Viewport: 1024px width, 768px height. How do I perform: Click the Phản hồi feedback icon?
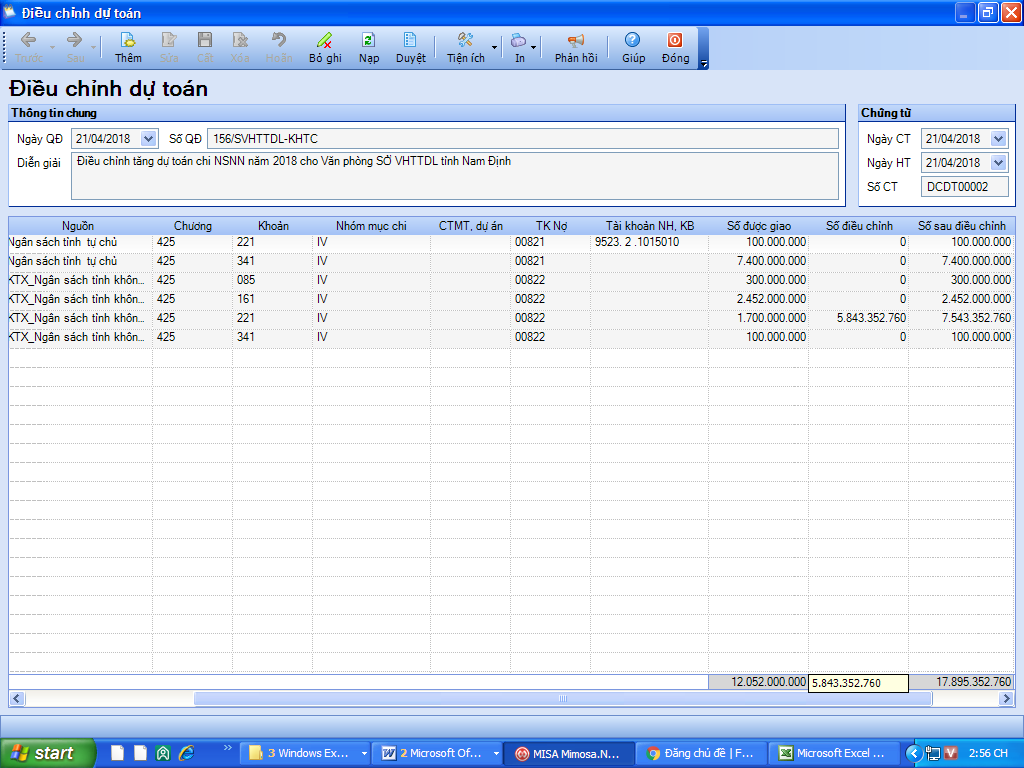[575, 40]
